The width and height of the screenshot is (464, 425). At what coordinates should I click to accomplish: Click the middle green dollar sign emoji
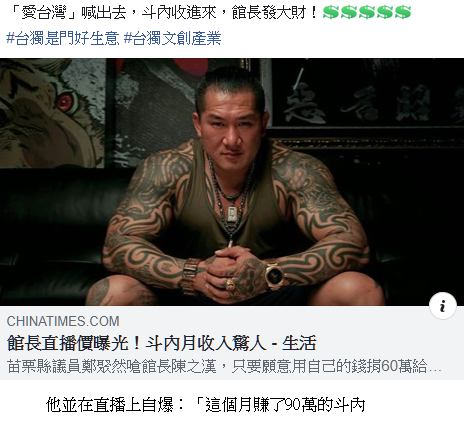coord(367,12)
